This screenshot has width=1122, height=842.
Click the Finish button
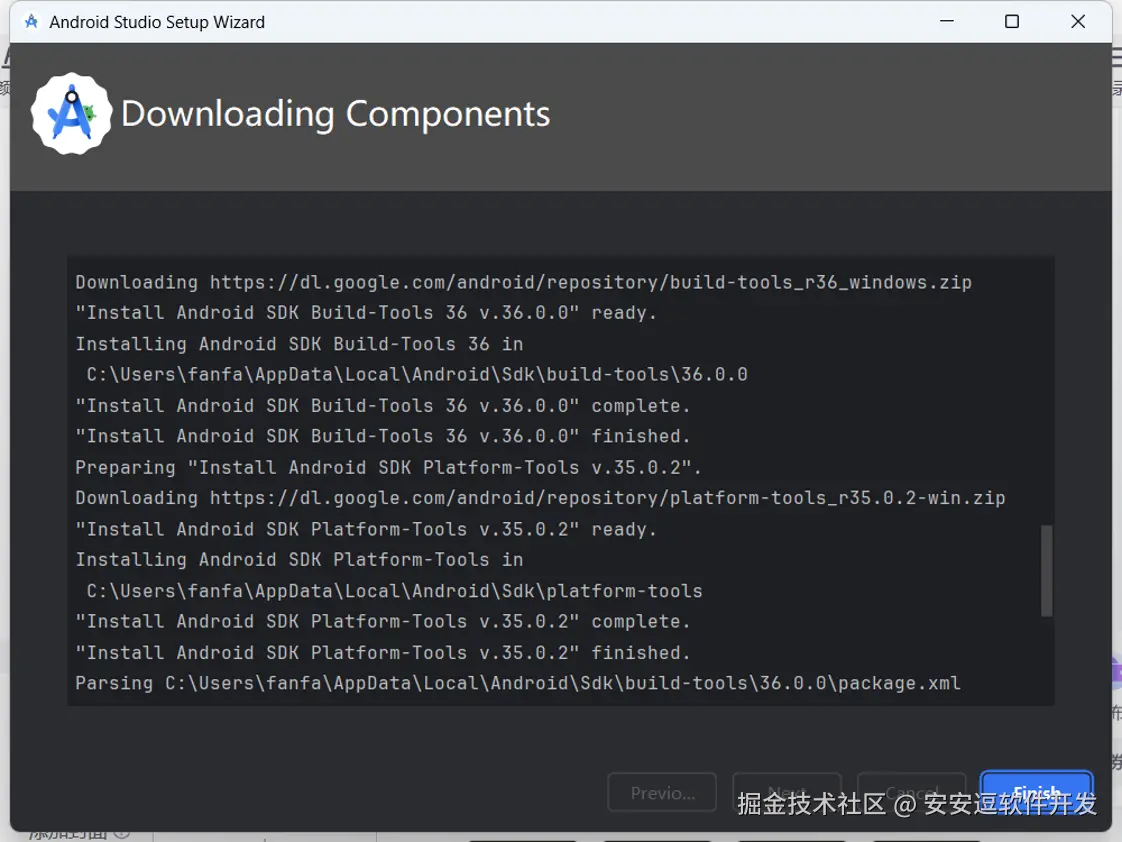(x=1036, y=792)
